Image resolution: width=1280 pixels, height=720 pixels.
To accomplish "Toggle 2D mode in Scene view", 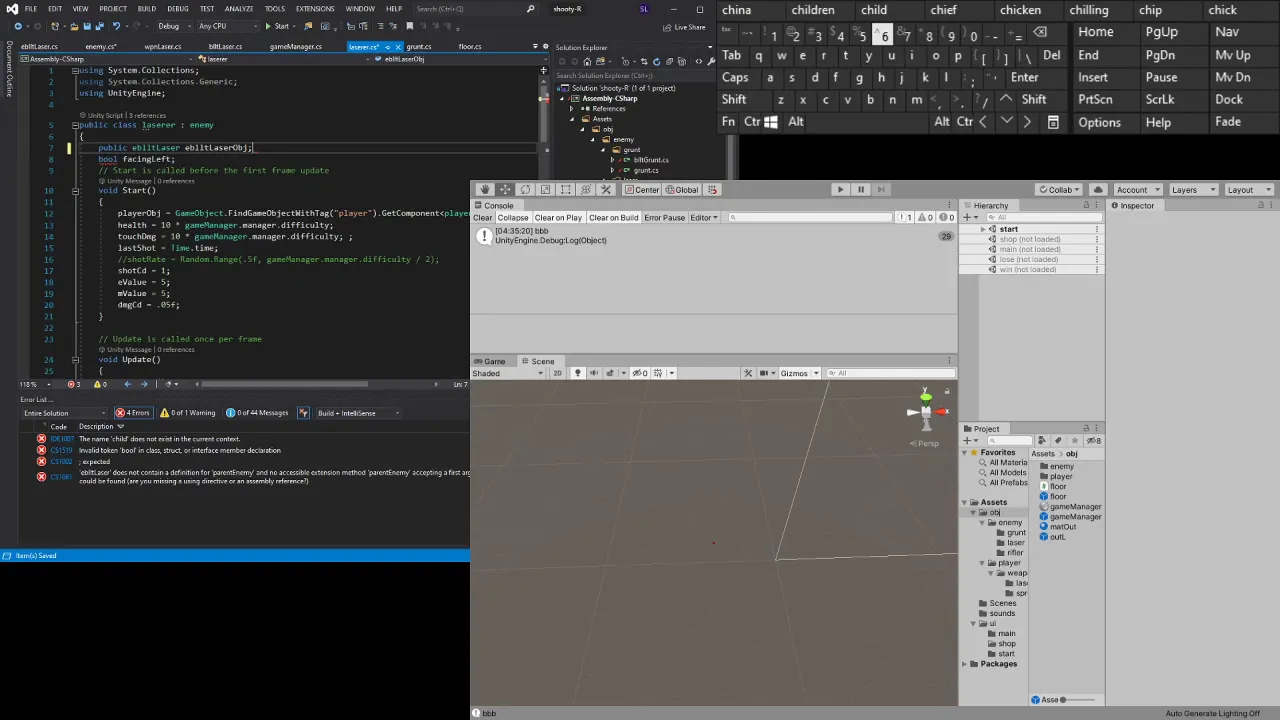I will click(557, 373).
